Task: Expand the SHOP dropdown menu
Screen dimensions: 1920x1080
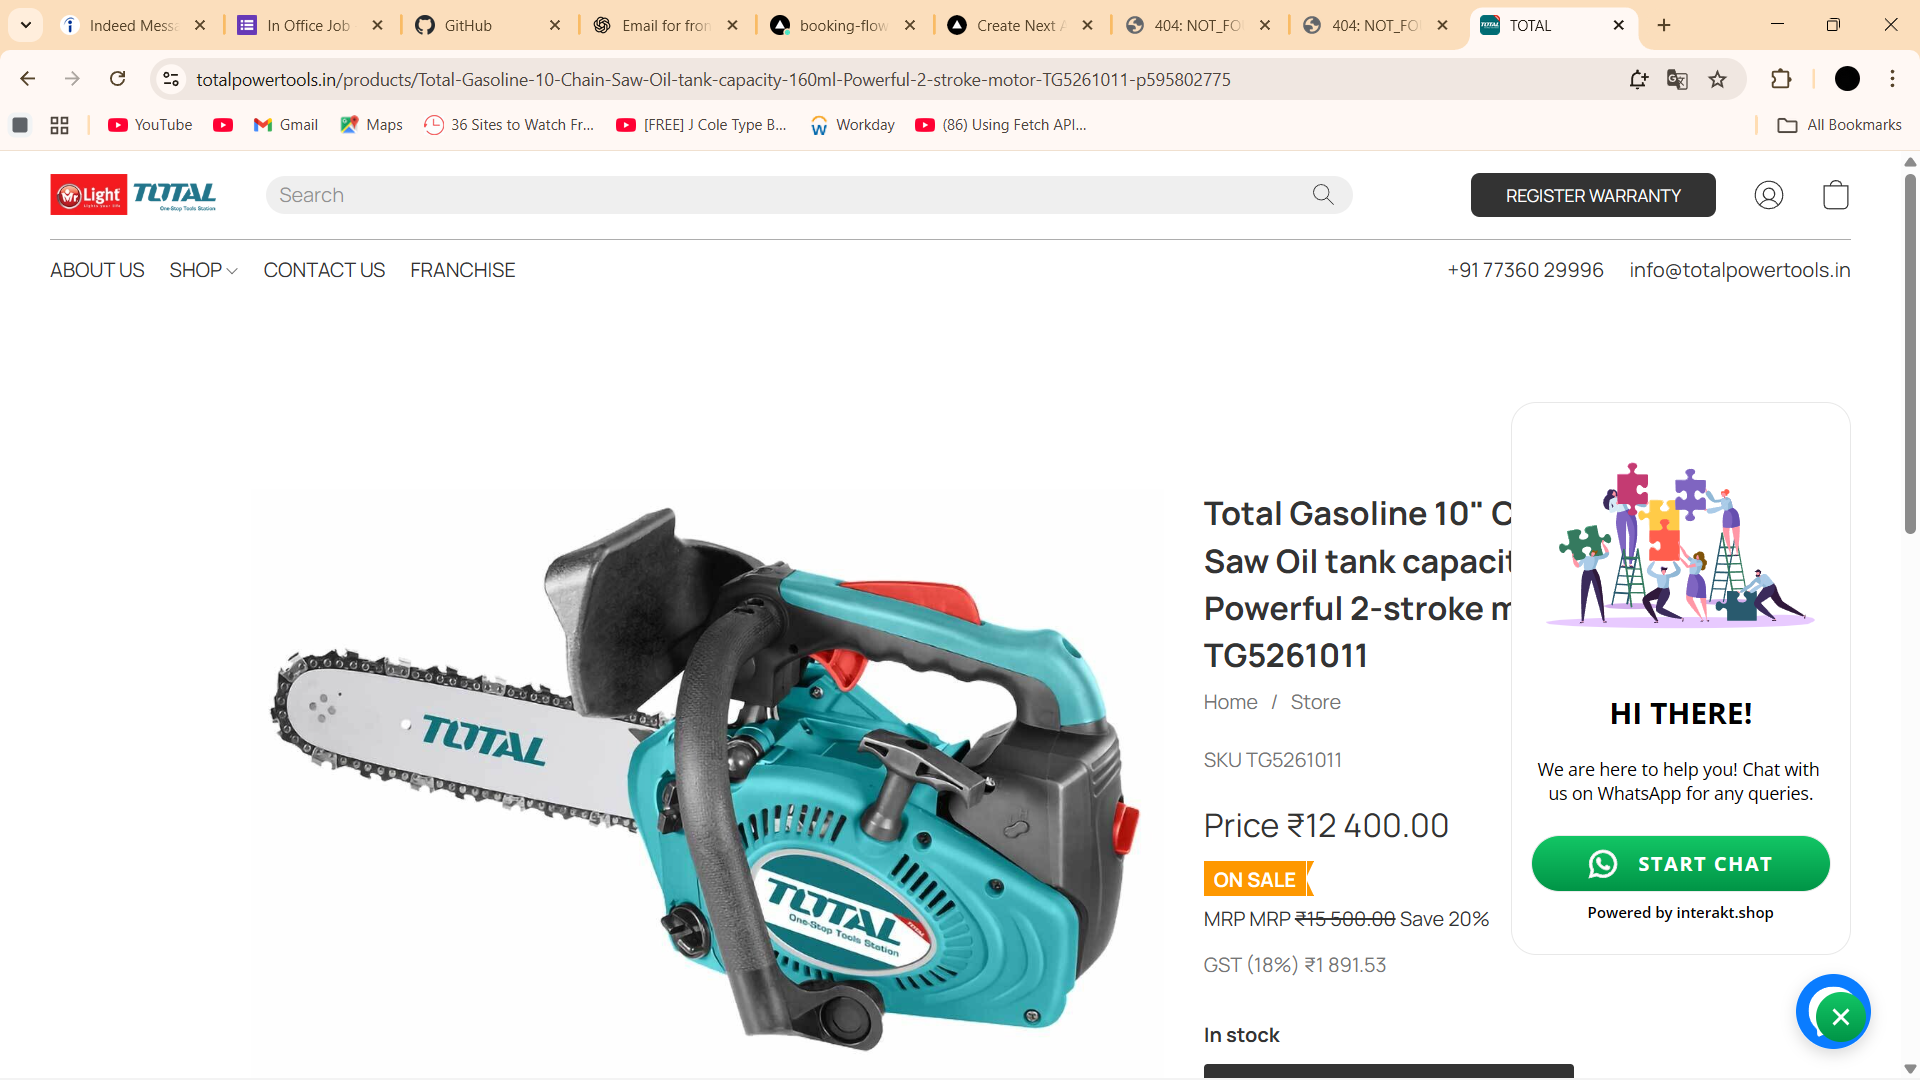Action: pyautogui.click(x=203, y=270)
